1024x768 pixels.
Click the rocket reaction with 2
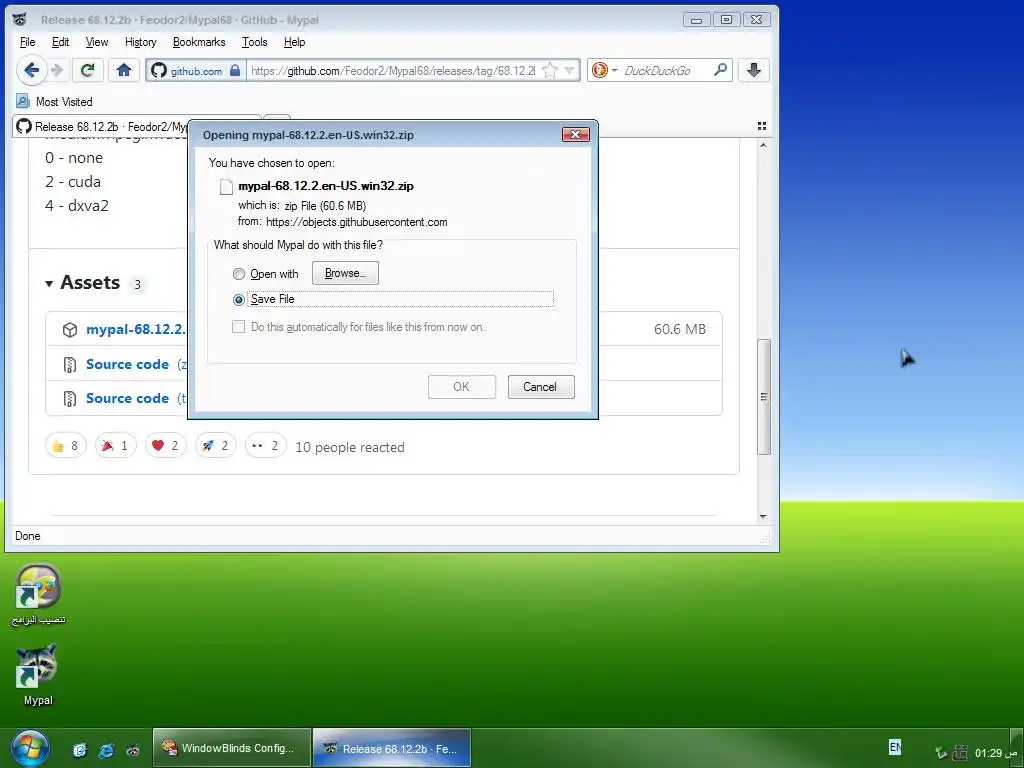coord(216,446)
